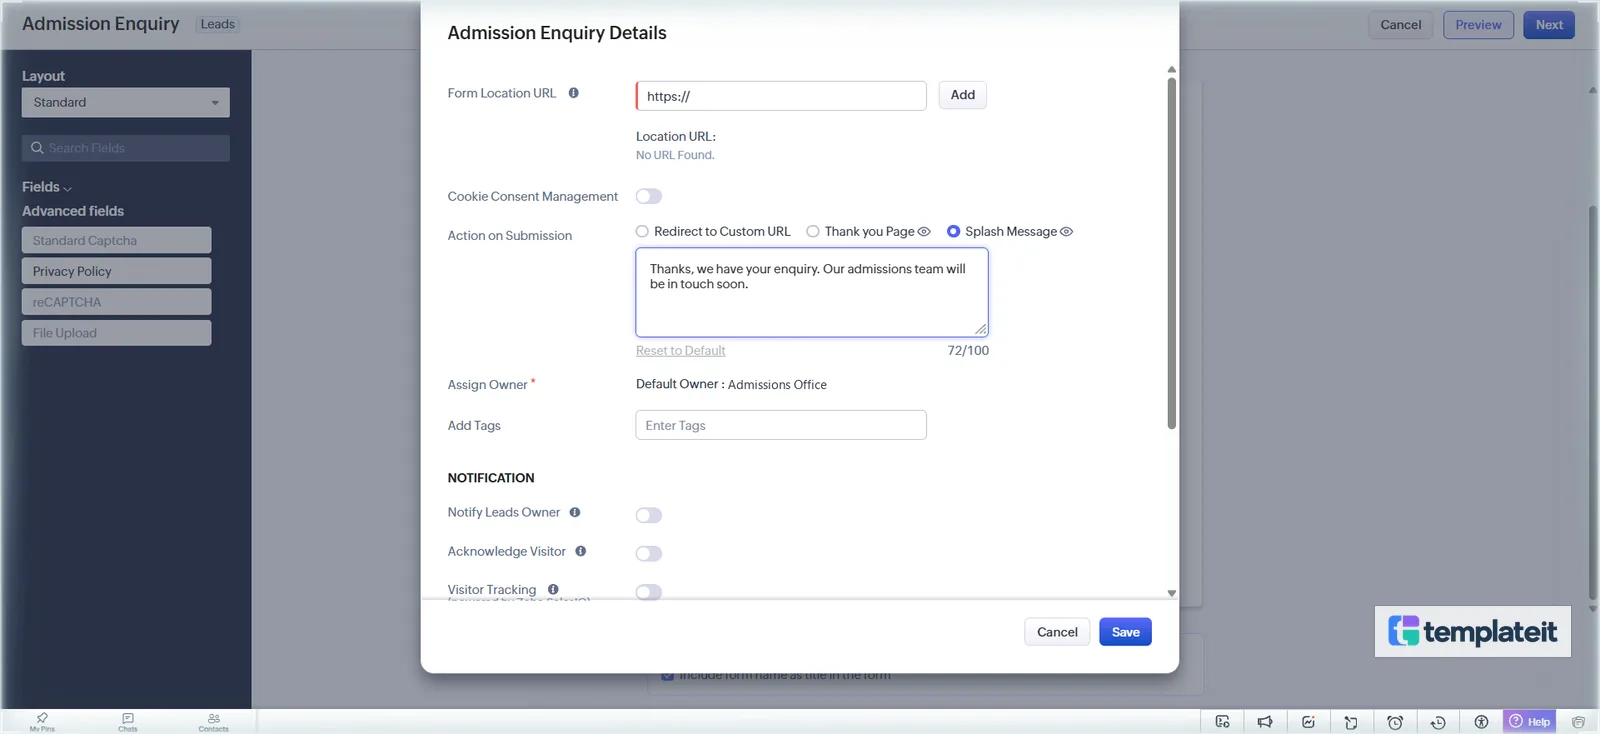The height and width of the screenshot is (734, 1600).
Task: Focus the Form Location URL field
Action: [781, 96]
